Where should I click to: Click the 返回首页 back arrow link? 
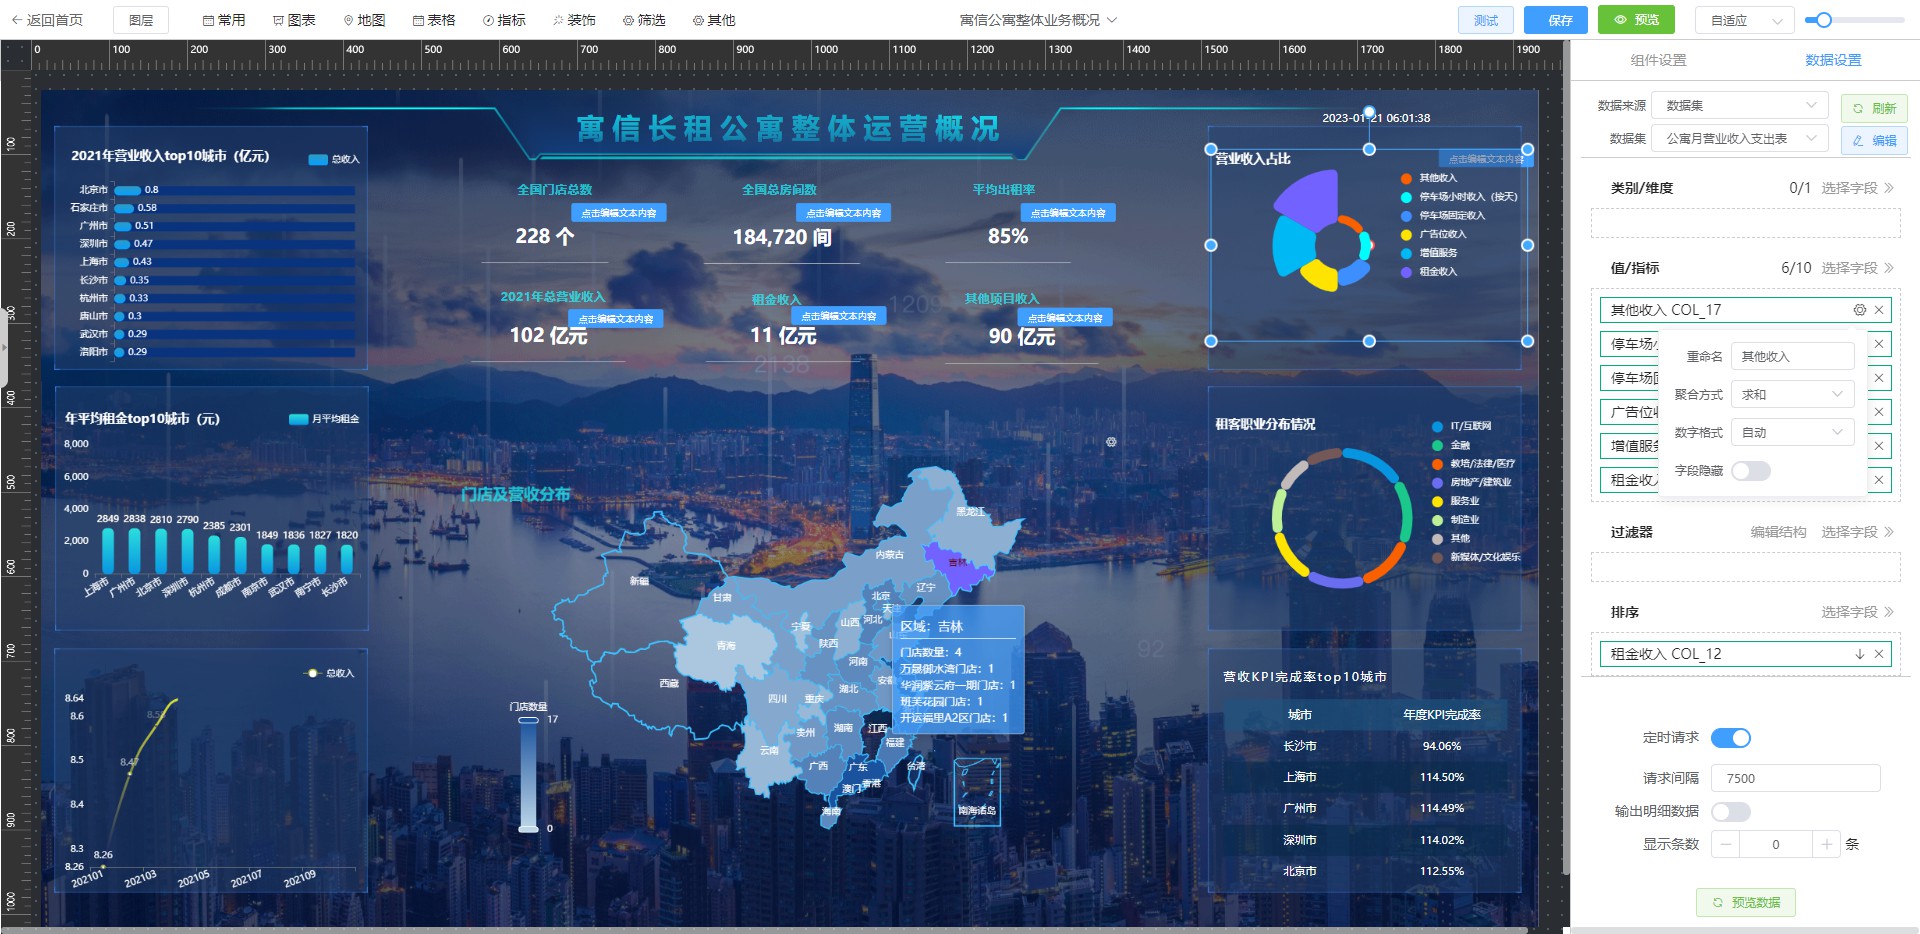coord(47,20)
